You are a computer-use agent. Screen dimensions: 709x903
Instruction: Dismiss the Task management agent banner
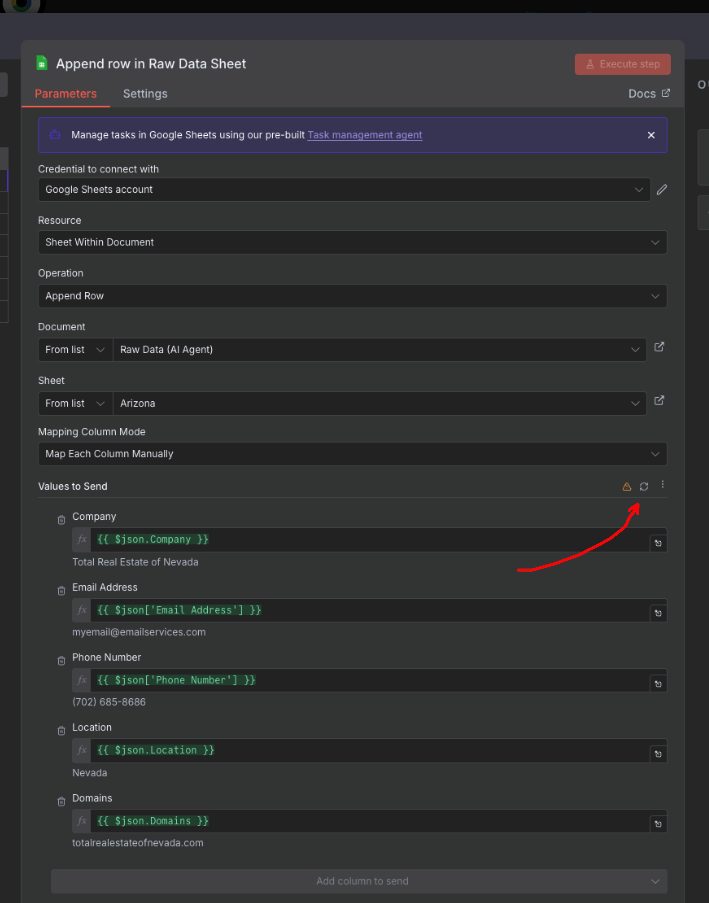[651, 135]
